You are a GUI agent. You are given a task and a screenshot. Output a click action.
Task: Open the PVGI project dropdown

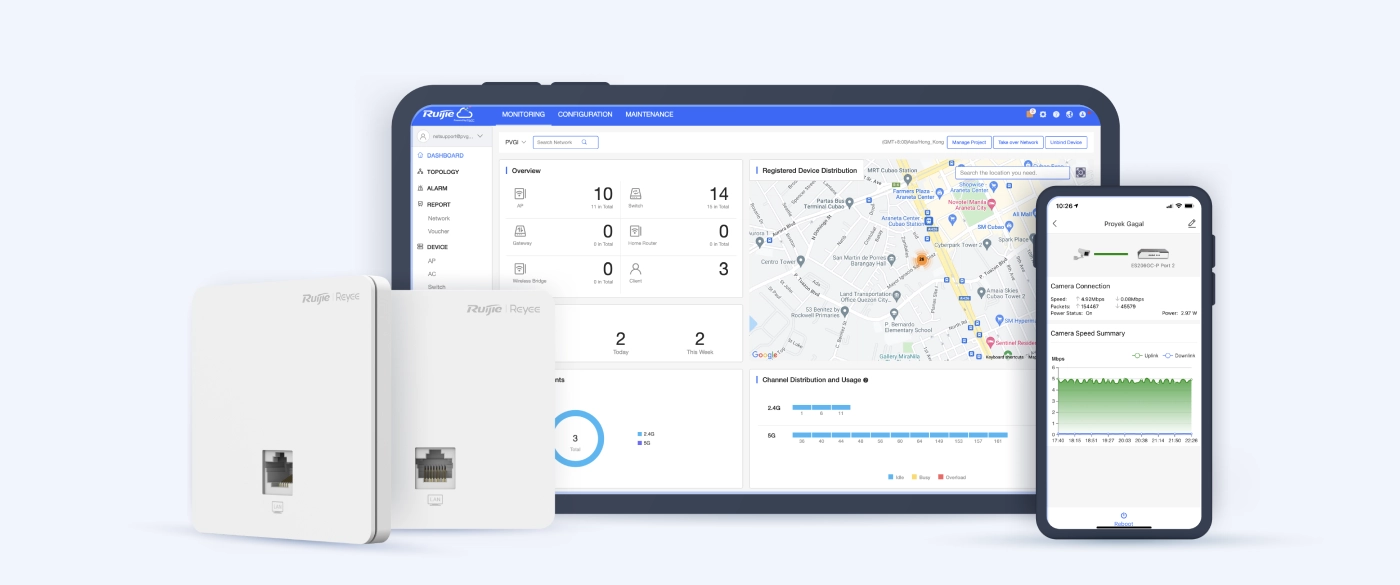pos(515,142)
